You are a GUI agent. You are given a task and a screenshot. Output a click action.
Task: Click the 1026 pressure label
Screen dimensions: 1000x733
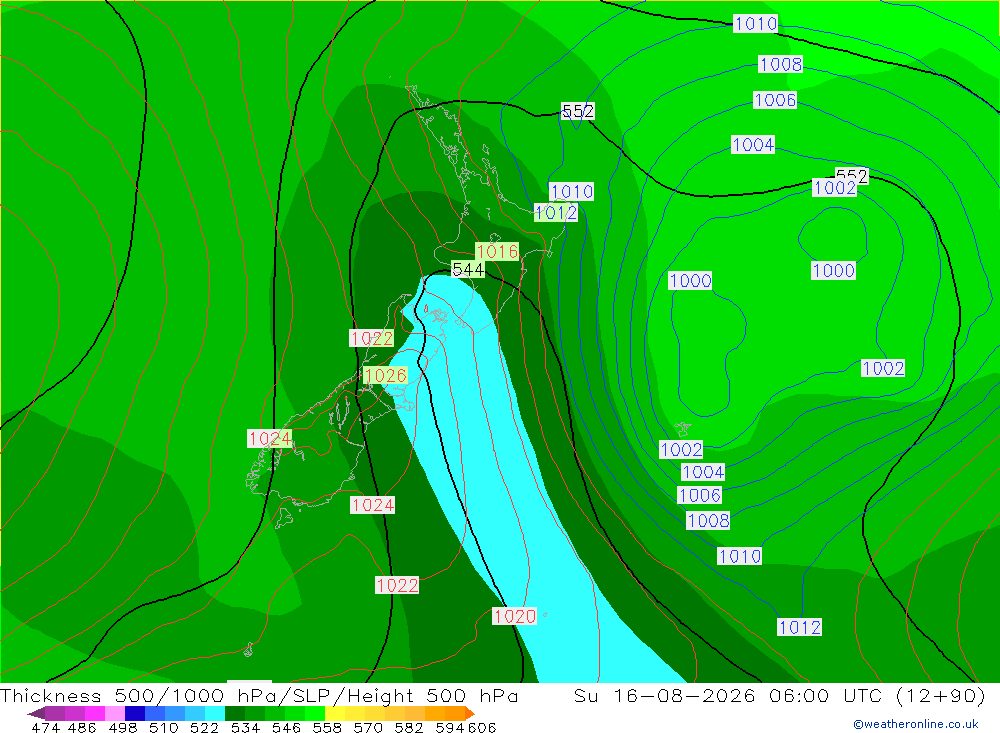click(x=385, y=376)
